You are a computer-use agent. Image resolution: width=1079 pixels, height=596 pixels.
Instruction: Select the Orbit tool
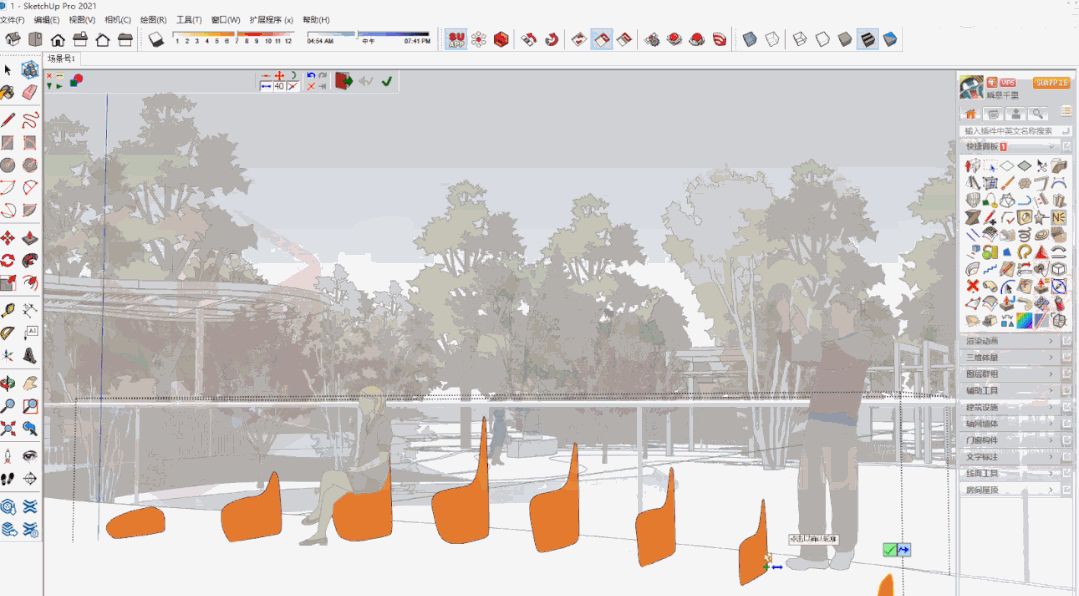point(8,383)
